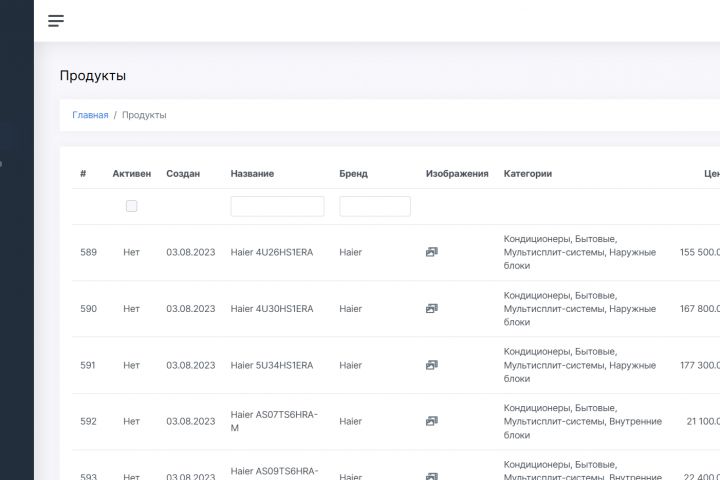
Task: Click the Категории column header
Action: (527, 173)
